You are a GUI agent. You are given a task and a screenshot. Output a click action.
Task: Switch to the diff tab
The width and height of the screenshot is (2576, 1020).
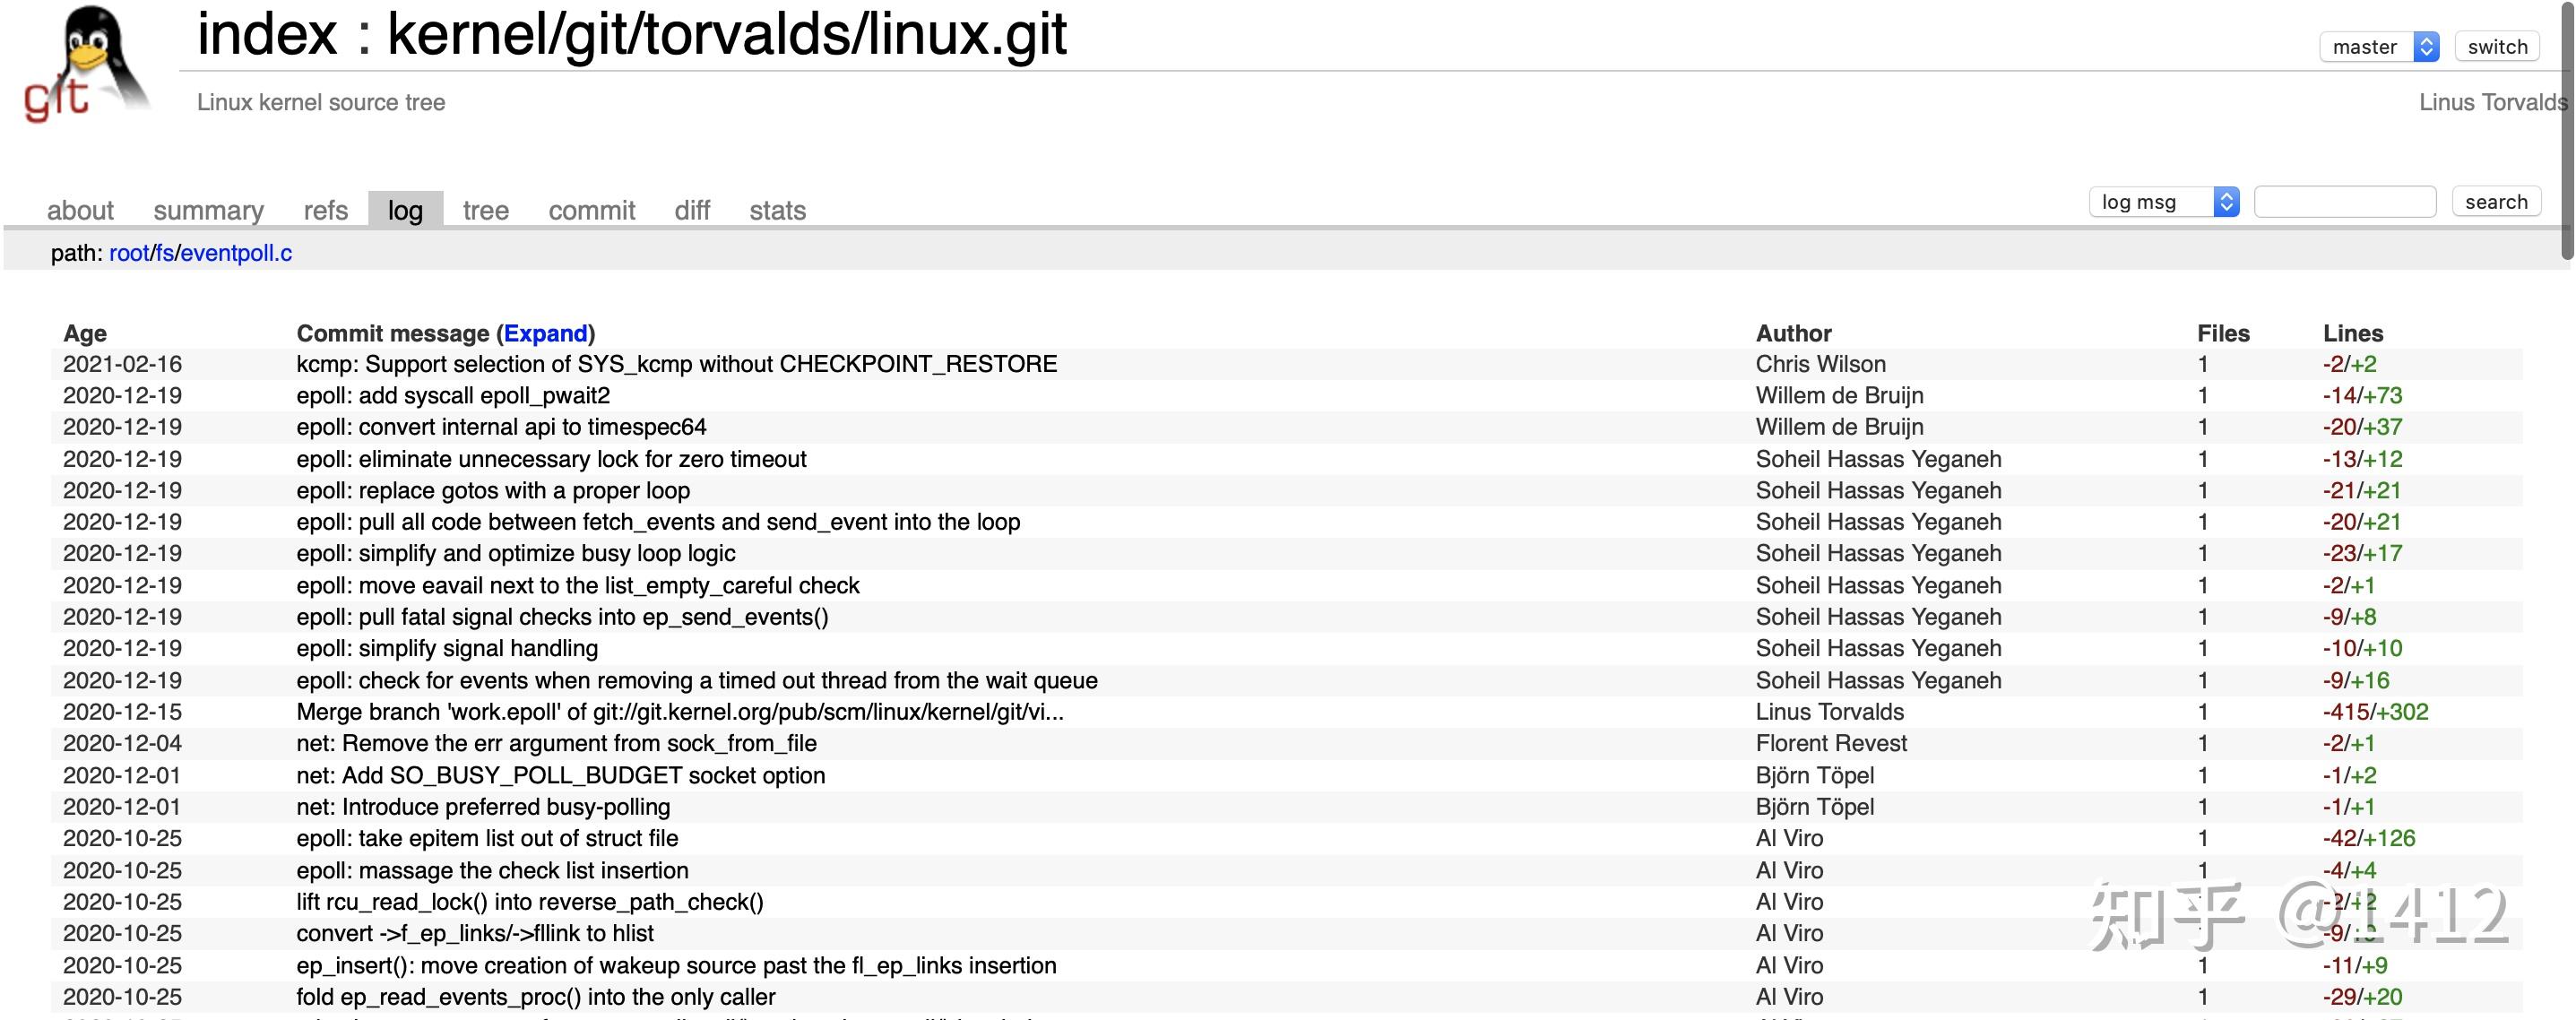pyautogui.click(x=692, y=210)
